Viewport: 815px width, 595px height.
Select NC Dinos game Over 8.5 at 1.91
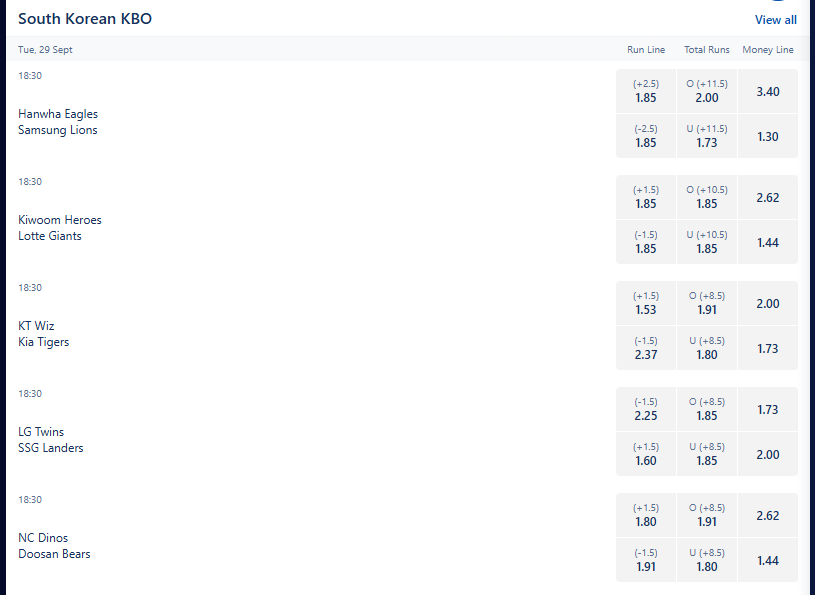click(706, 515)
